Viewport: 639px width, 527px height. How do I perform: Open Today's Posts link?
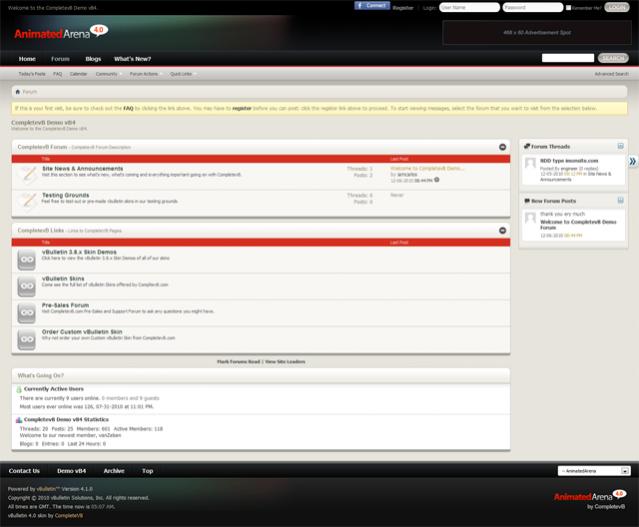click(32, 74)
